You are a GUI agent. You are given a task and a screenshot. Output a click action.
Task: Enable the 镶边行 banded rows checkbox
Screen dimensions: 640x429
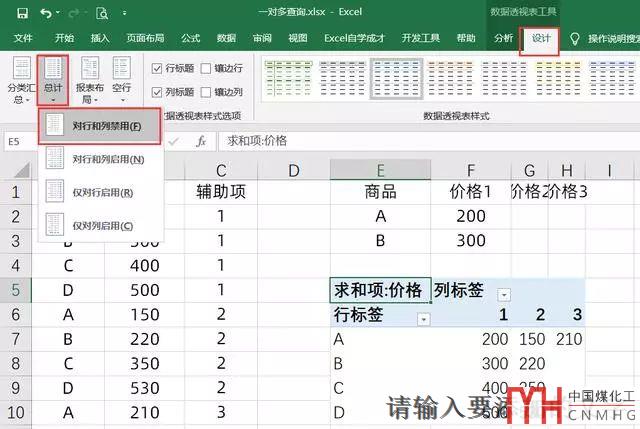pyautogui.click(x=206, y=69)
